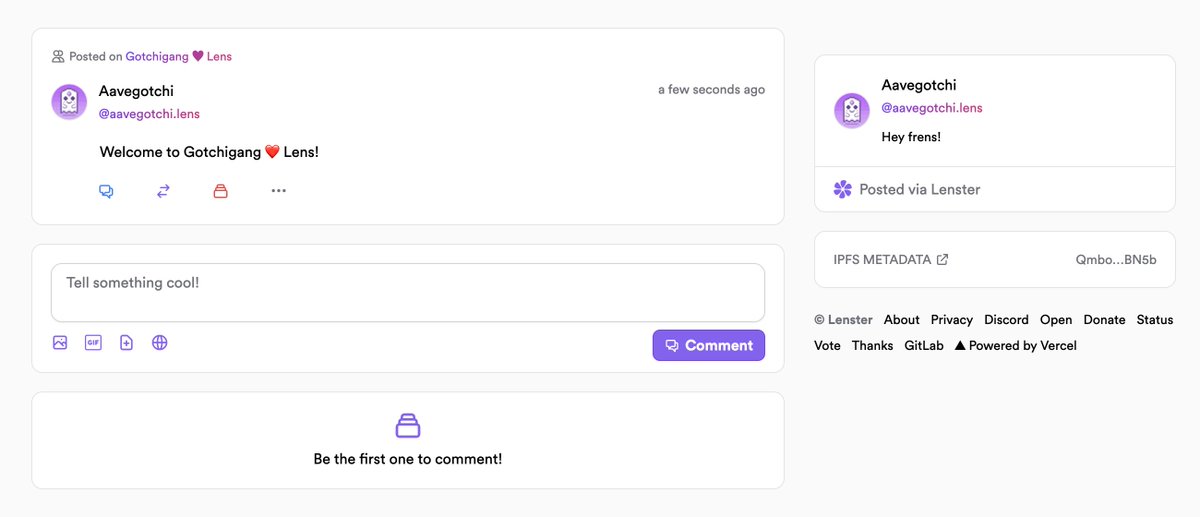Open the Status footer link
The height and width of the screenshot is (517, 1200).
pyautogui.click(x=1155, y=320)
